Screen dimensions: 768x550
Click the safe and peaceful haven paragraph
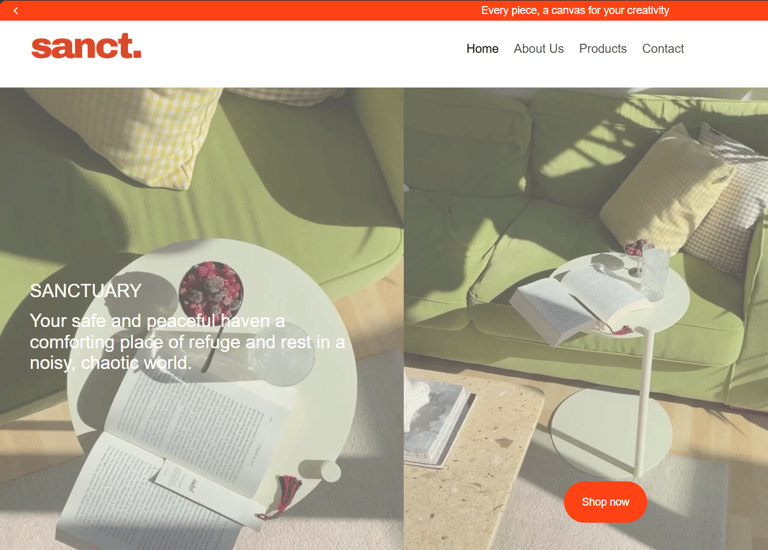187,342
